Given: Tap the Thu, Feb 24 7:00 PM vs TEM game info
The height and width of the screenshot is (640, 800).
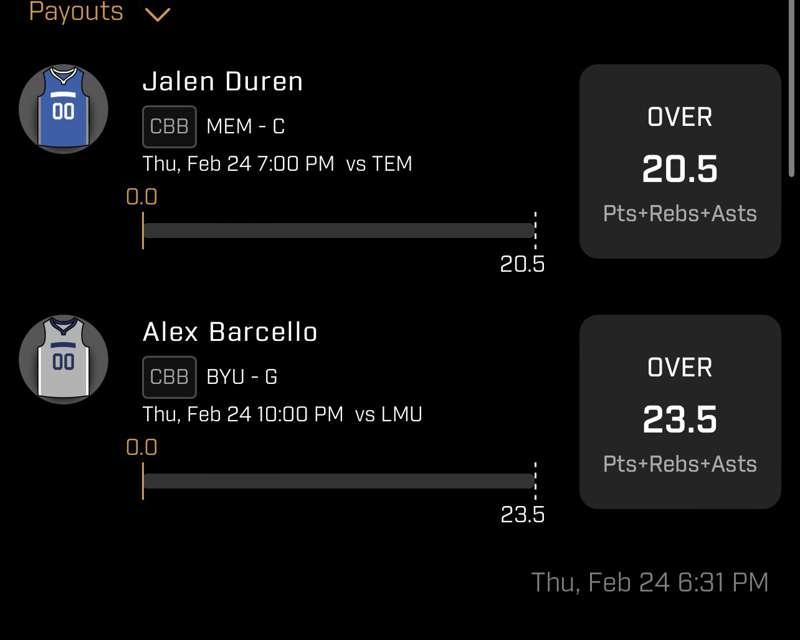Looking at the screenshot, I should 277,164.
